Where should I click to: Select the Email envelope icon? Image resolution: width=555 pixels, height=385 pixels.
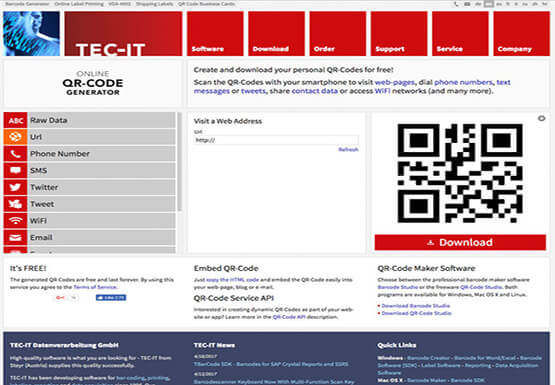16,237
